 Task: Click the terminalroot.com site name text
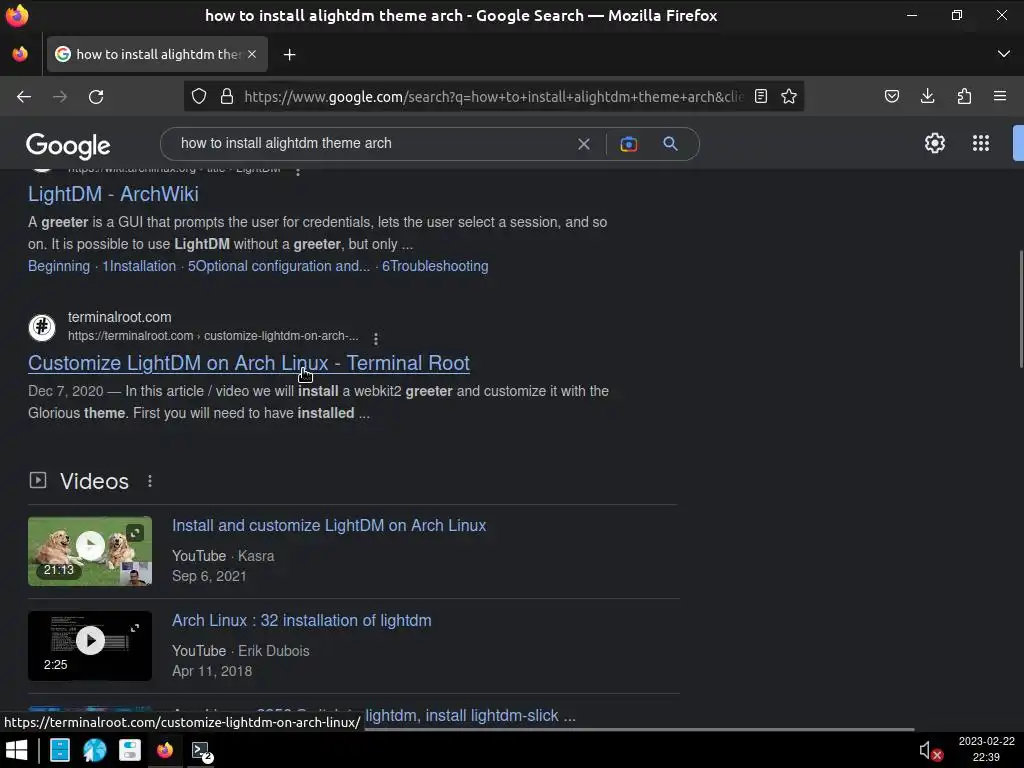point(120,317)
